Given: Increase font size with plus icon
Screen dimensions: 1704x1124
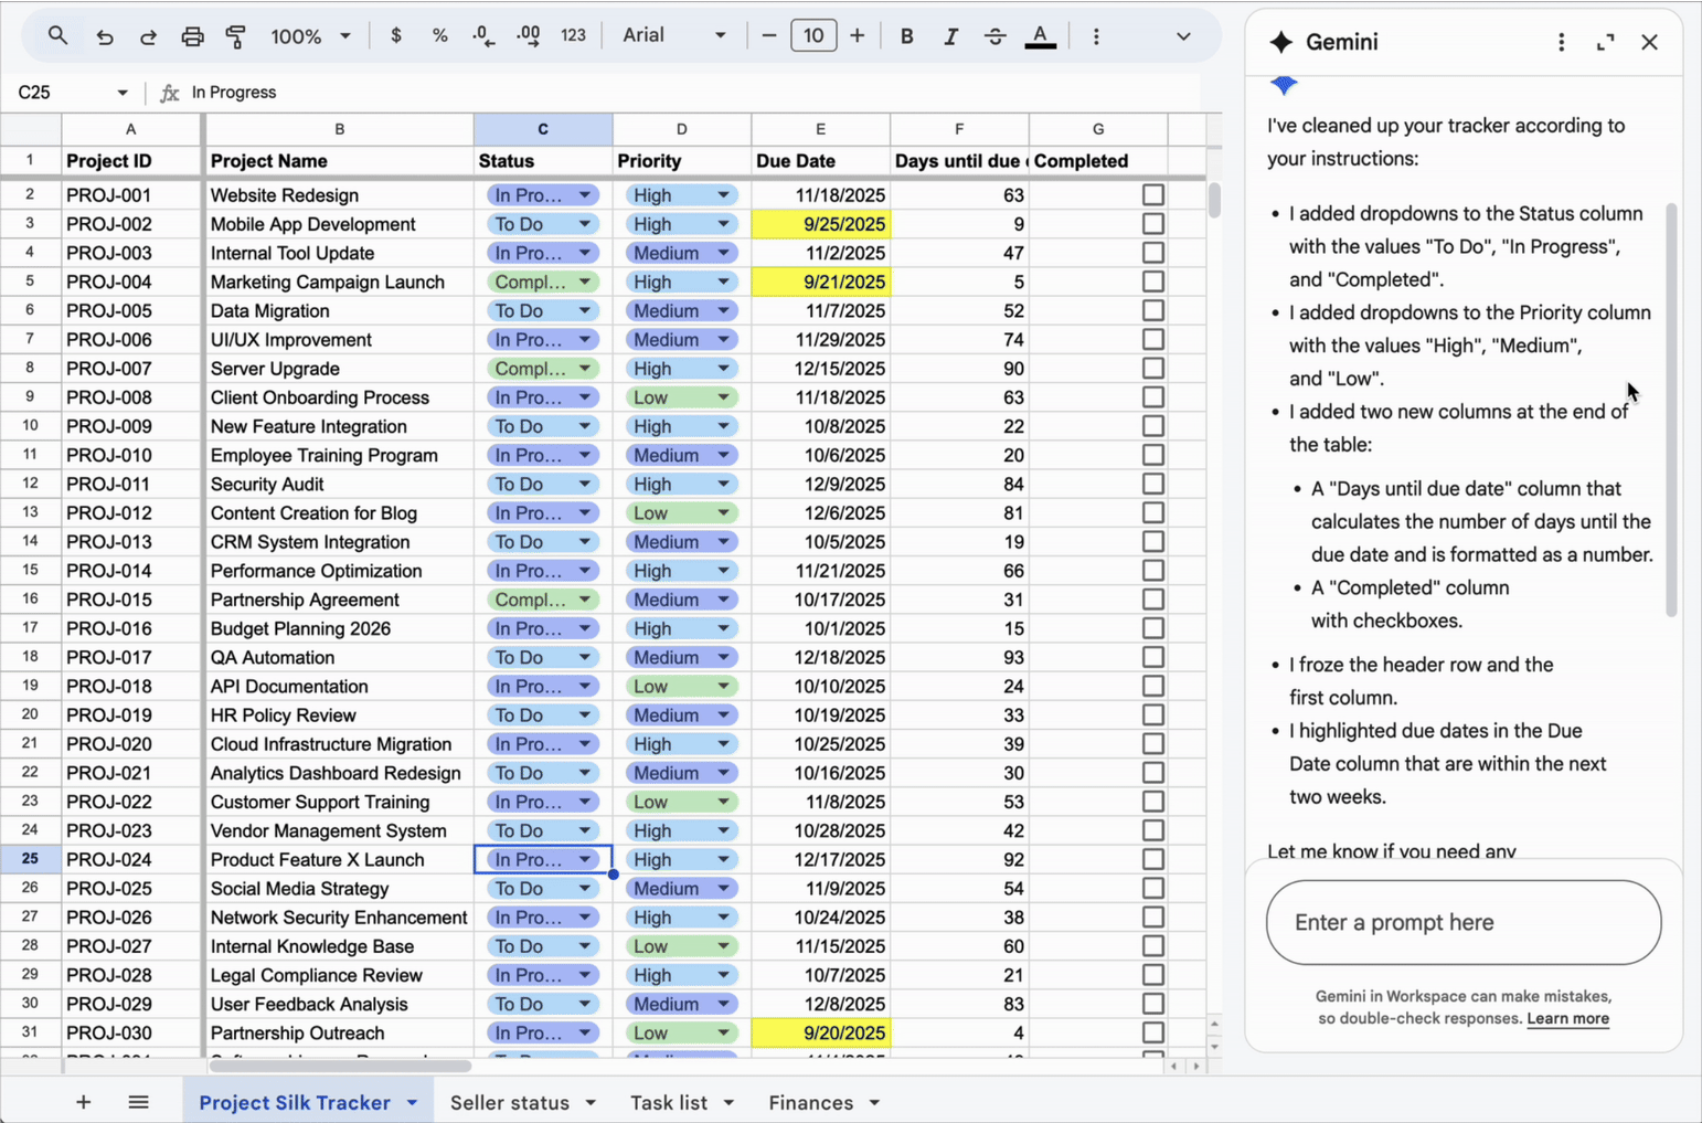Looking at the screenshot, I should coord(857,36).
